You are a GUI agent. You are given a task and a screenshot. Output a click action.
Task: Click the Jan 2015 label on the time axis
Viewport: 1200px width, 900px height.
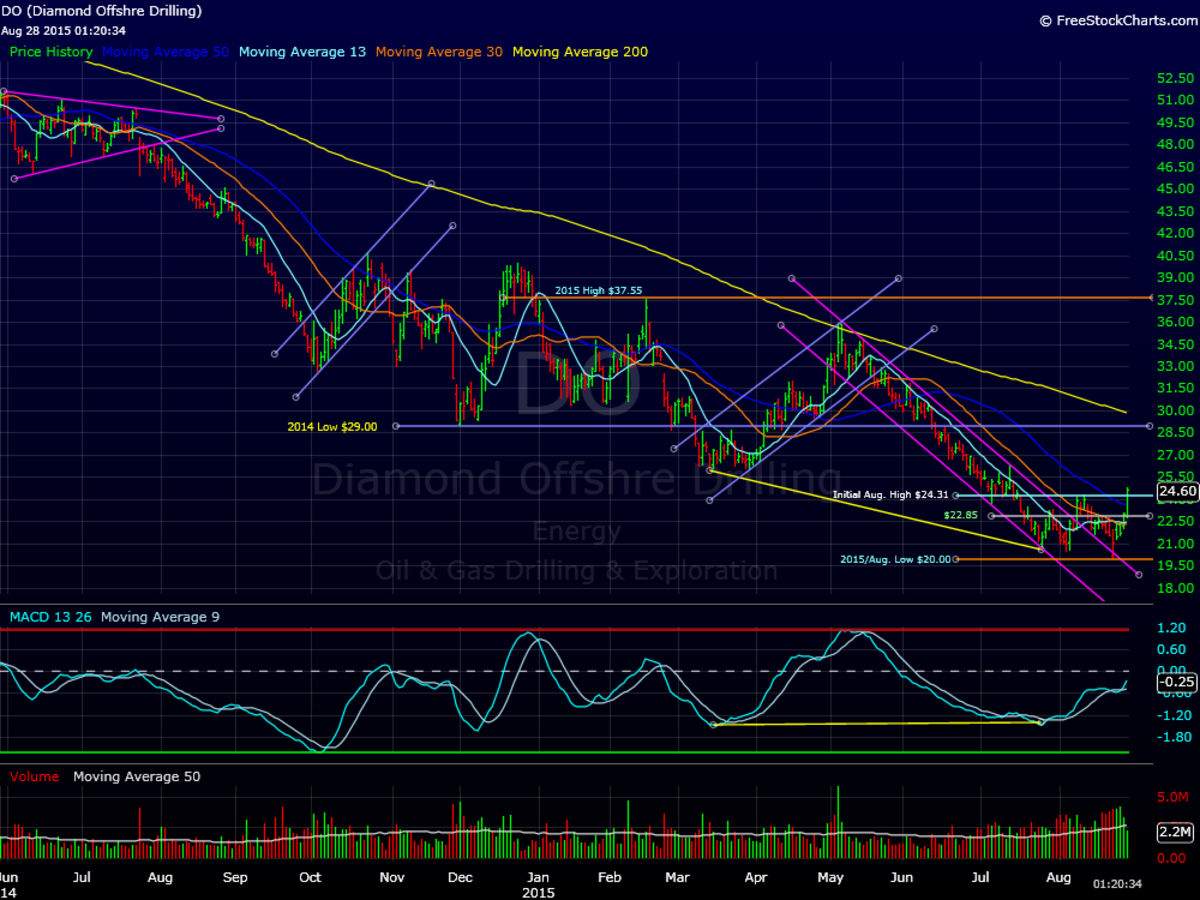pyautogui.click(x=540, y=884)
